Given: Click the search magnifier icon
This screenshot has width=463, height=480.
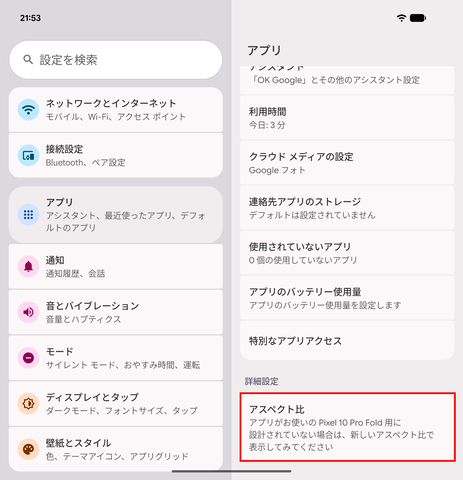Looking at the screenshot, I should [28, 60].
